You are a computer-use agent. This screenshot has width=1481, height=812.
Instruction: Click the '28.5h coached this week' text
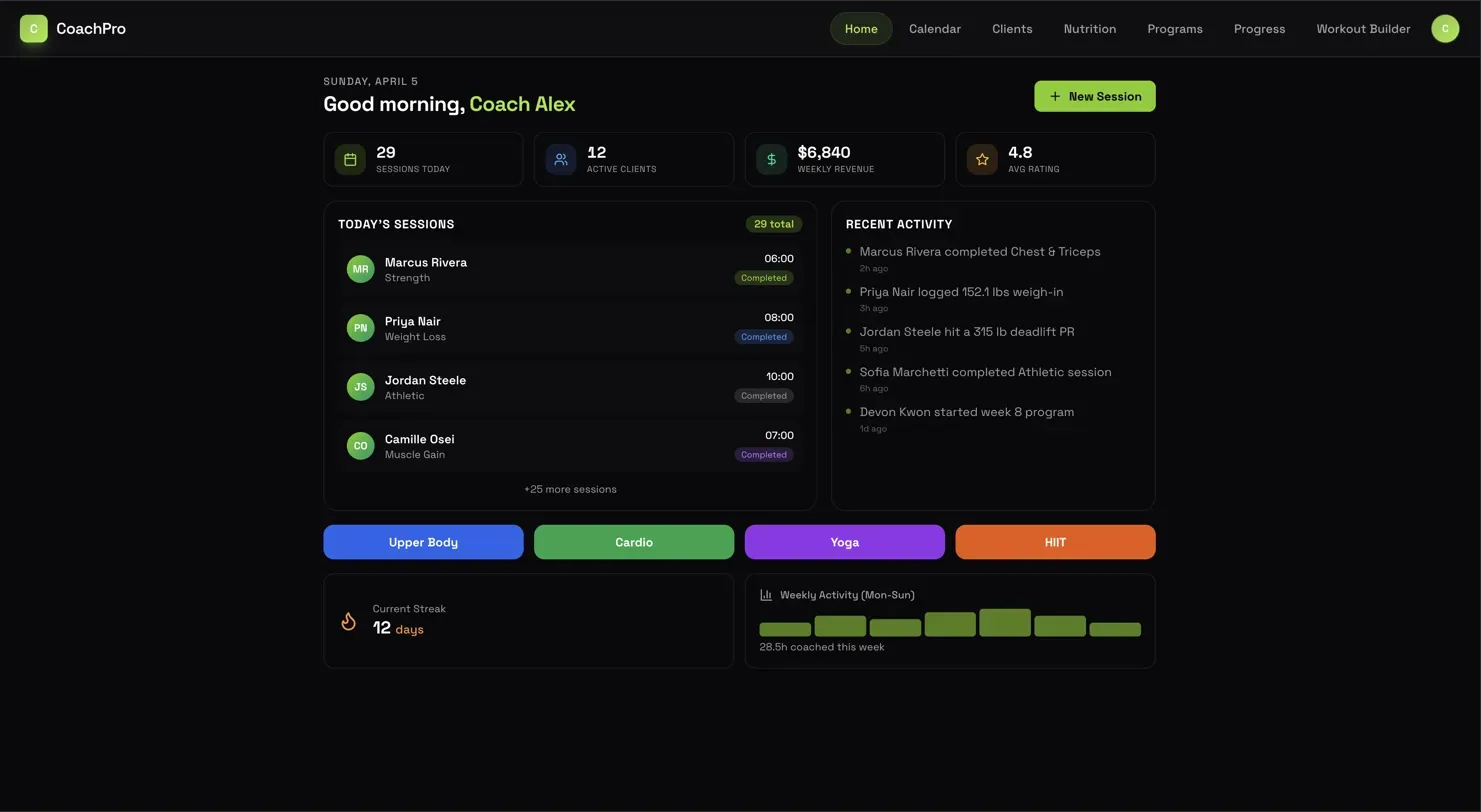[x=822, y=647]
